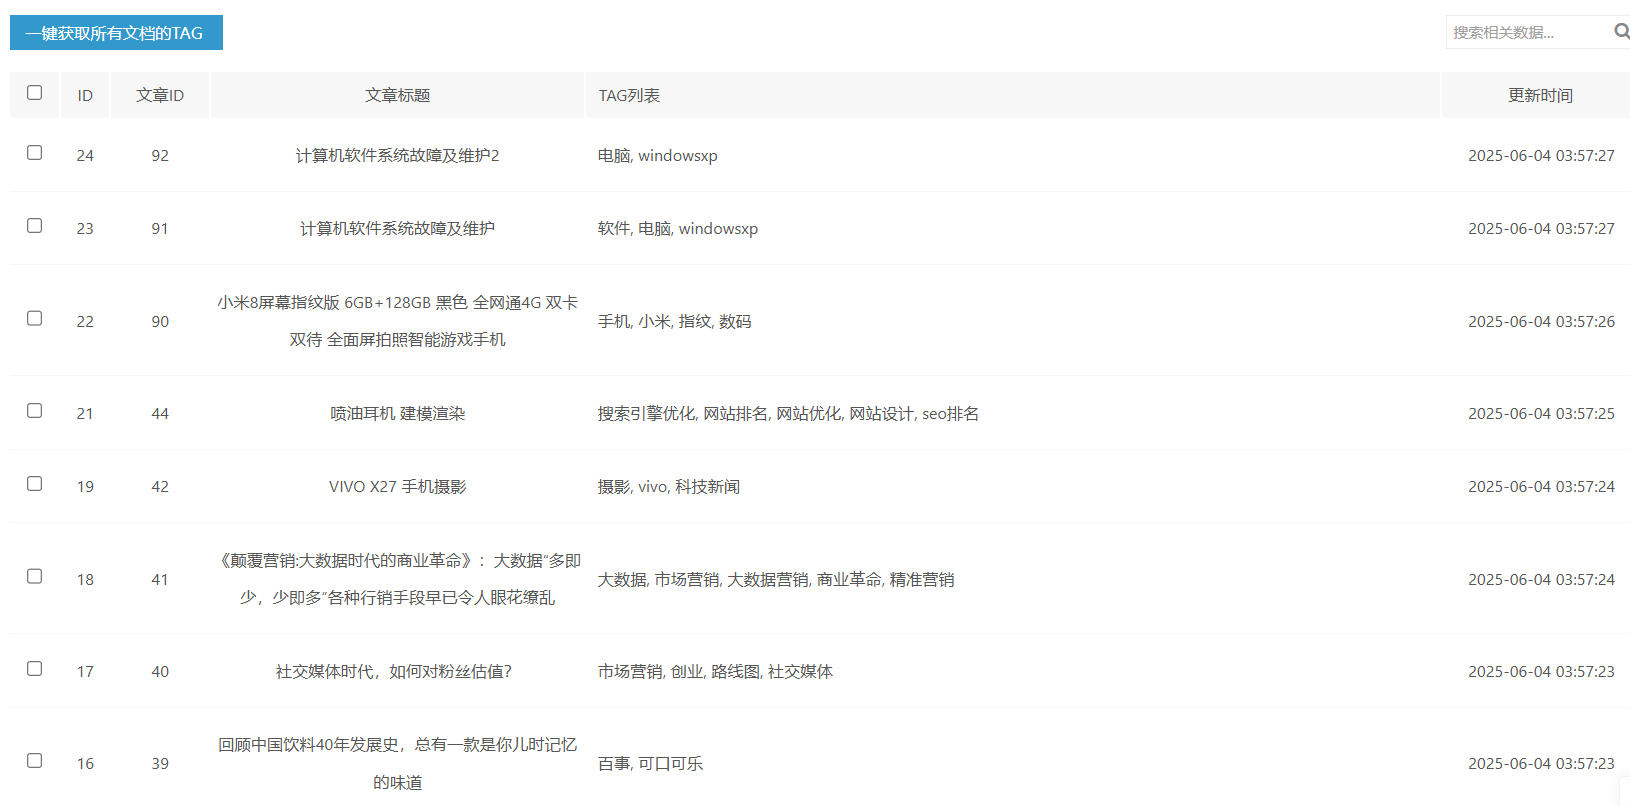This screenshot has width=1630, height=806.
Task: Toggle the select-all checkbox in header
Action: coord(35,93)
